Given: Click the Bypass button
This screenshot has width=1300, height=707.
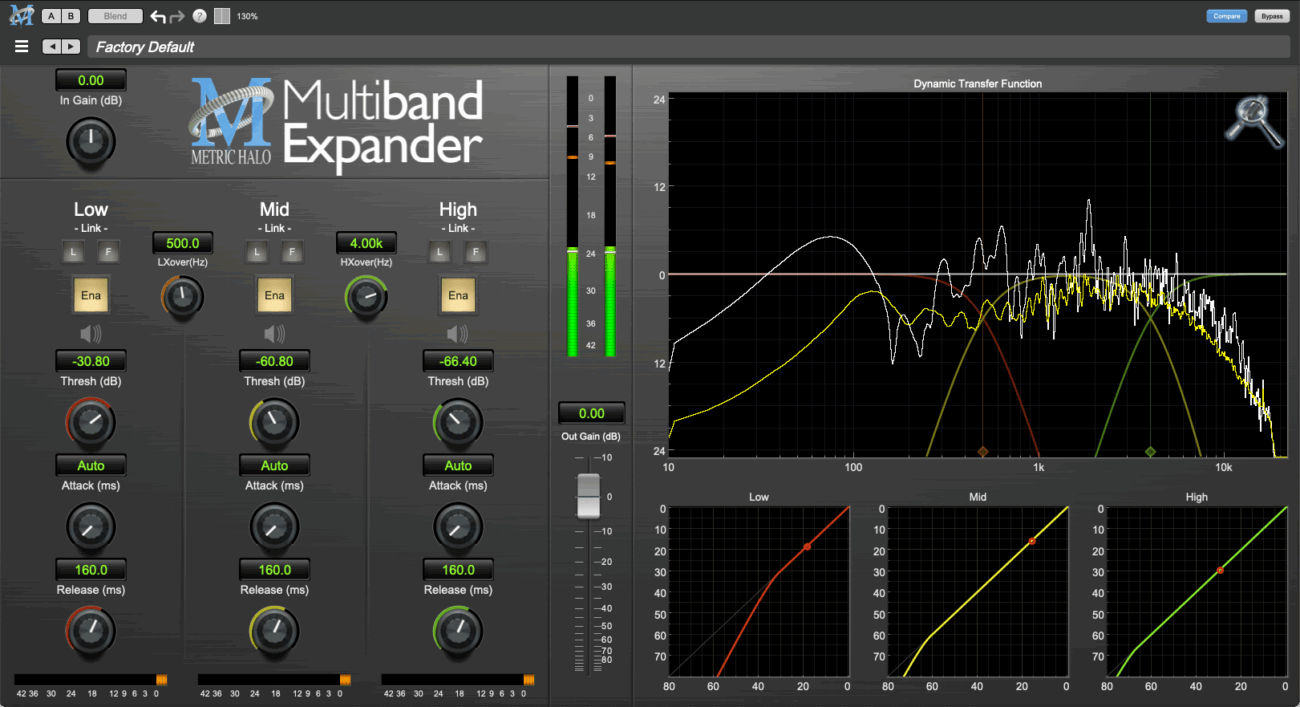Looking at the screenshot, I should click(1271, 16).
